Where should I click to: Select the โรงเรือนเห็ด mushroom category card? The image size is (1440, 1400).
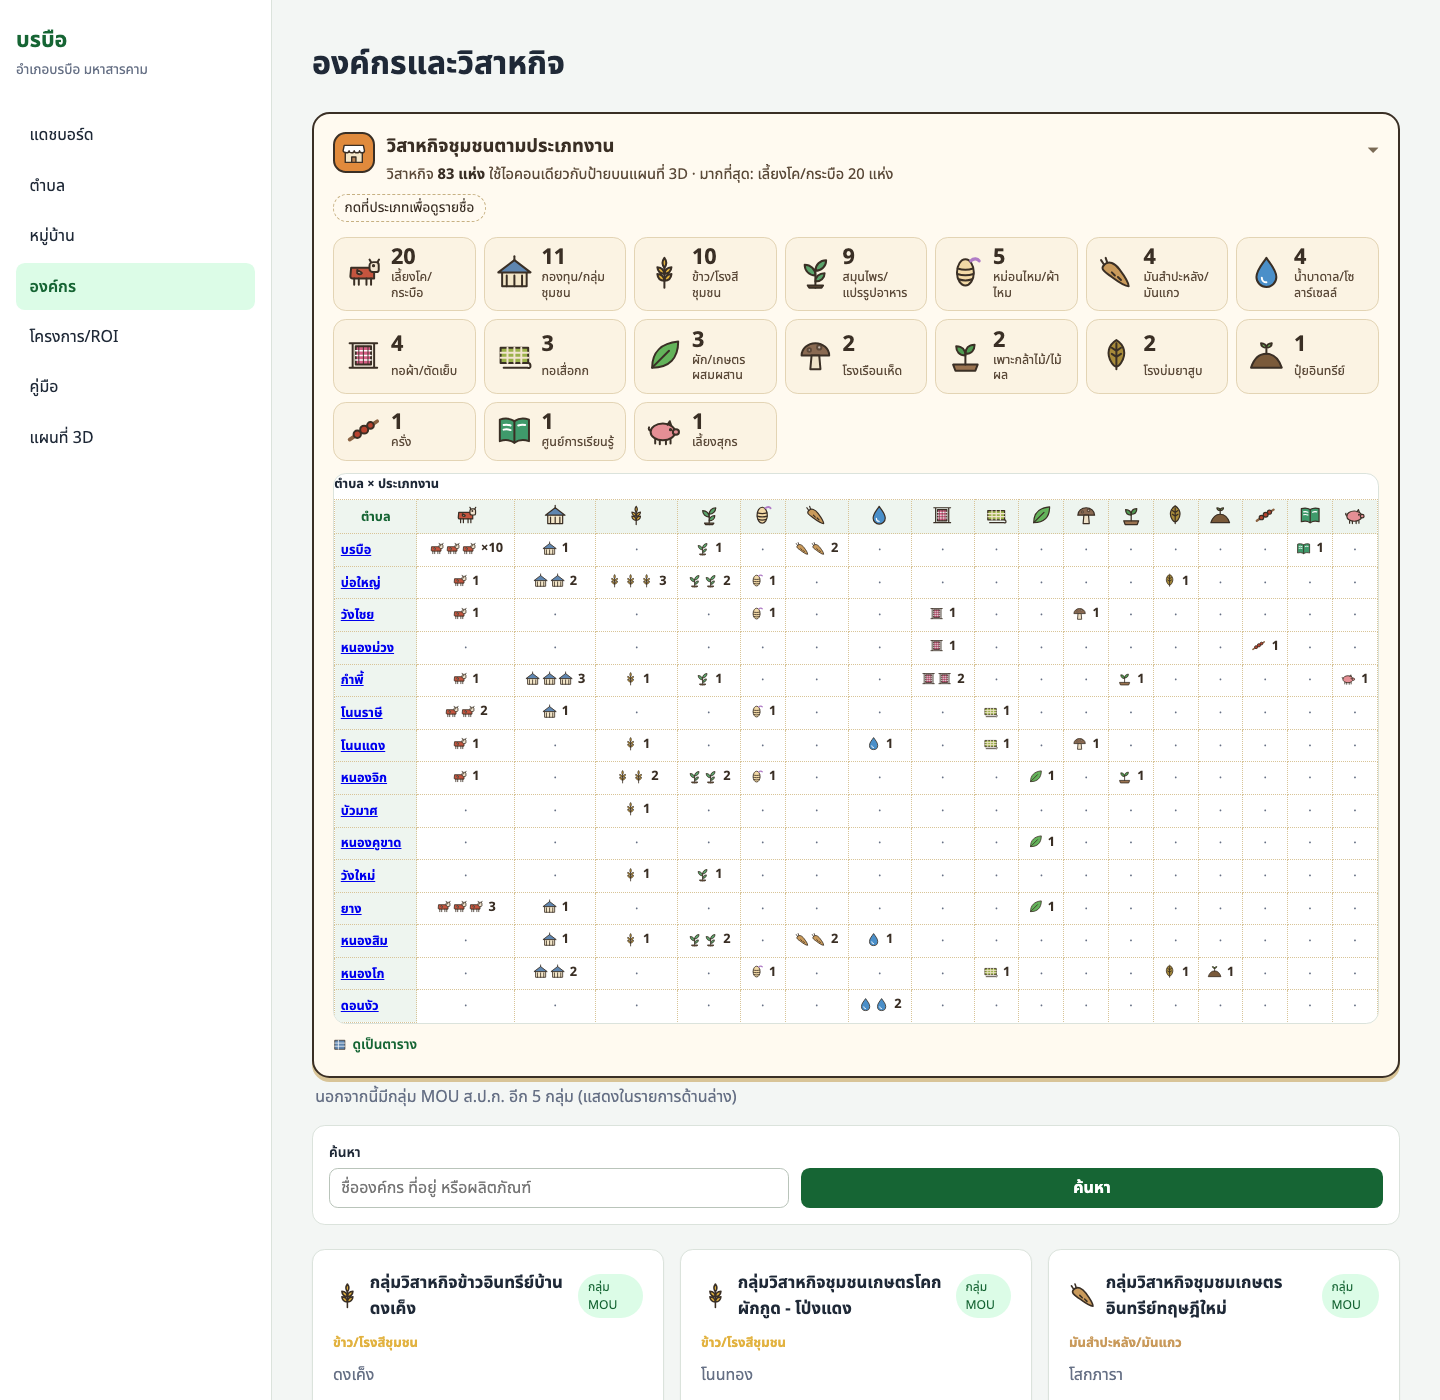click(x=856, y=357)
